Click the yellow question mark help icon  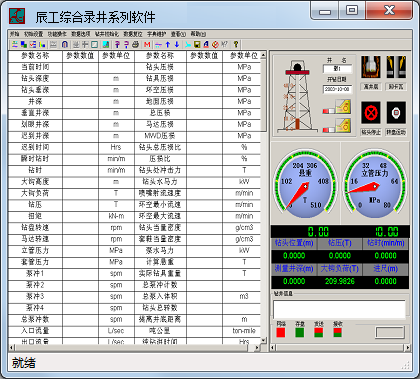pos(236,44)
